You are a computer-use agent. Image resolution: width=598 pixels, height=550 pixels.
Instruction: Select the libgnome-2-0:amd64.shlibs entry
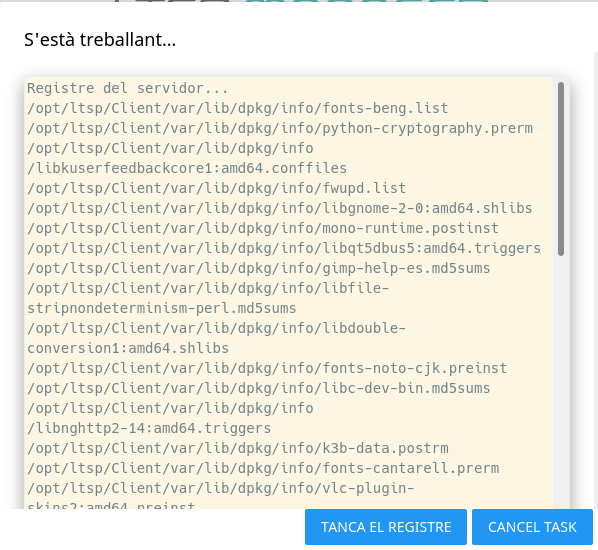(x=280, y=208)
